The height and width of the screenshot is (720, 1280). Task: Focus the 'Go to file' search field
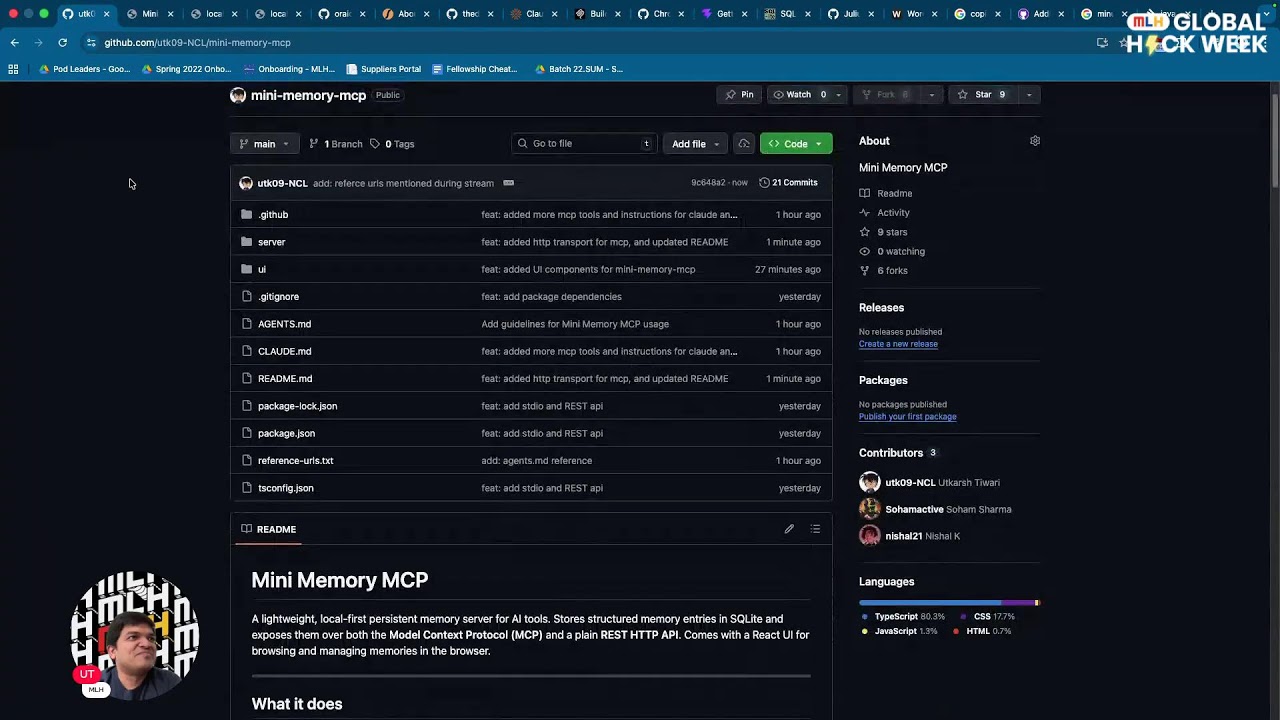tap(585, 144)
